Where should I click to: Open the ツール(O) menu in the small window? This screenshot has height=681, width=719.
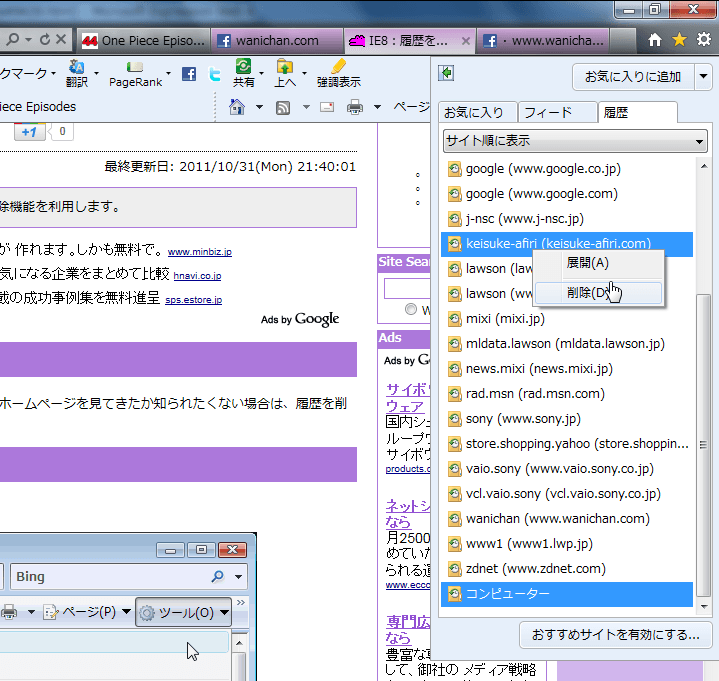[183, 612]
